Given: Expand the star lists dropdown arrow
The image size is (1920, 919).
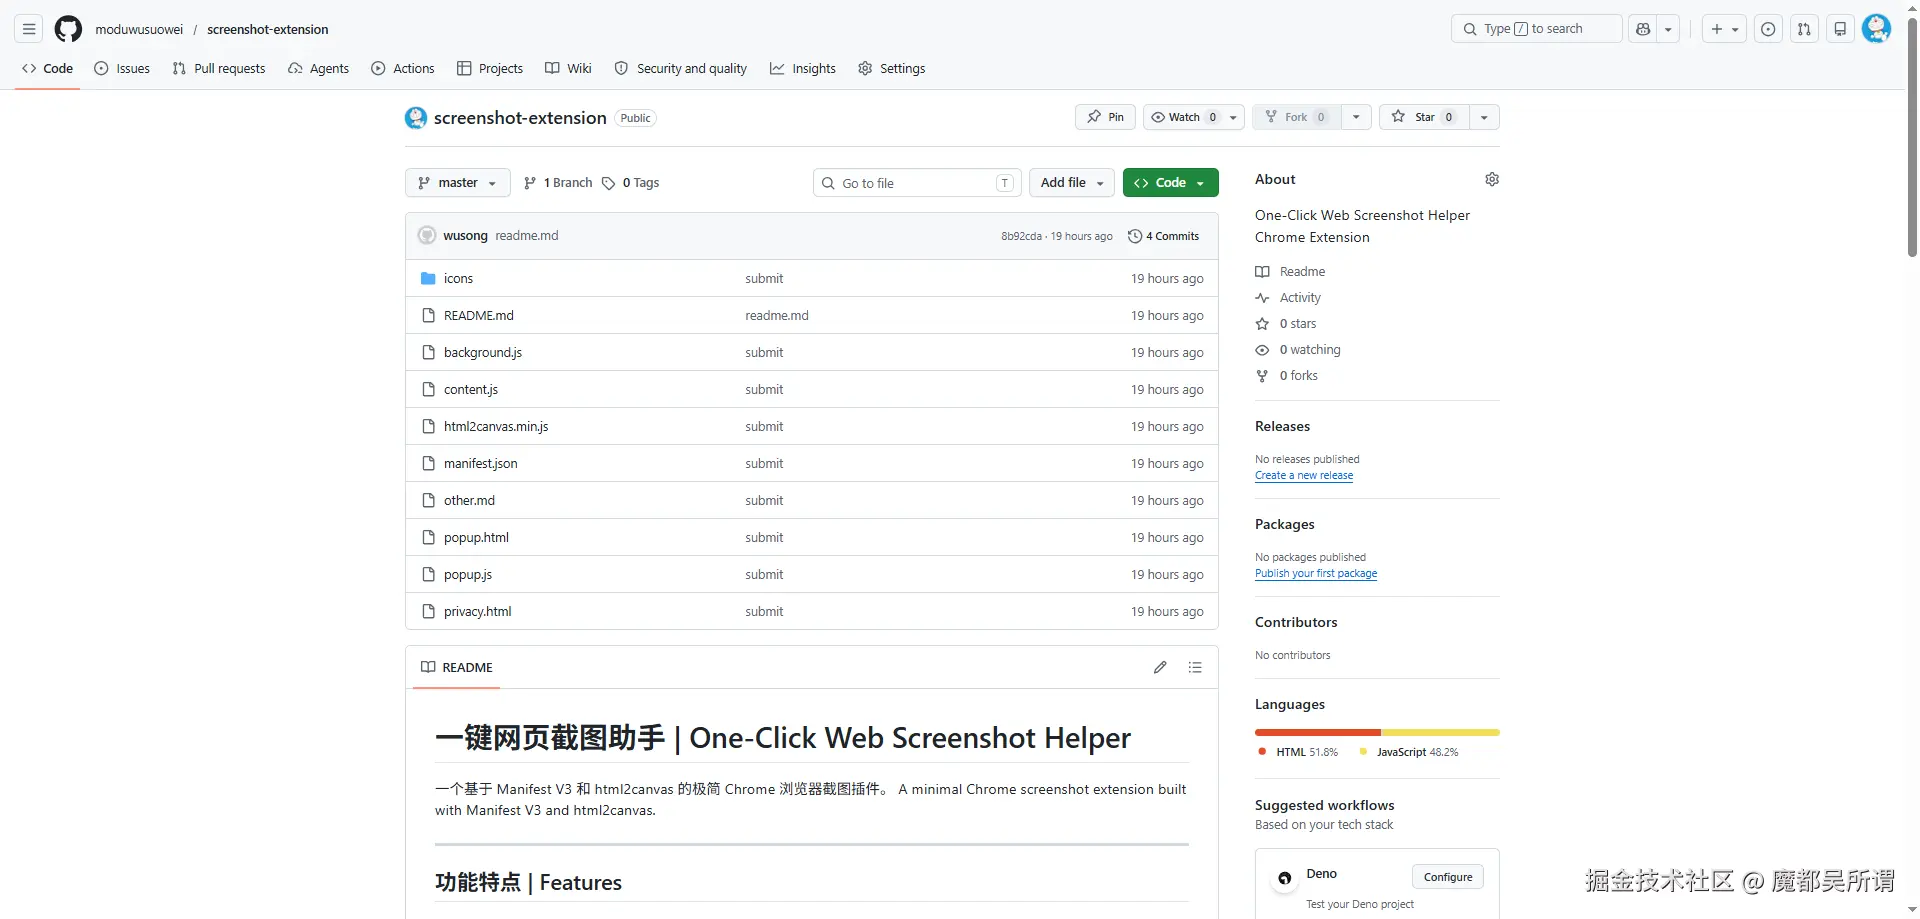Looking at the screenshot, I should [1484, 117].
